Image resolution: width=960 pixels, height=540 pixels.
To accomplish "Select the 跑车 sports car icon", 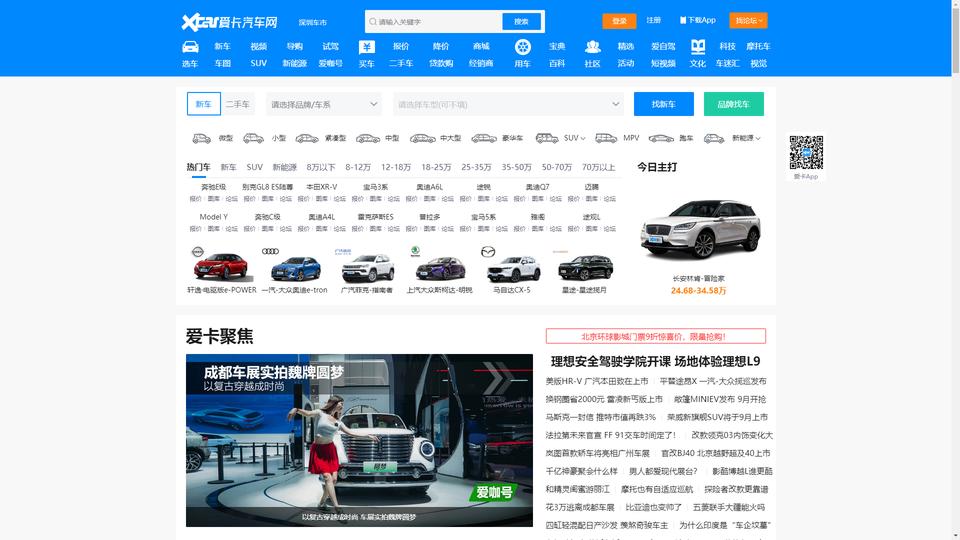I will (x=661, y=138).
